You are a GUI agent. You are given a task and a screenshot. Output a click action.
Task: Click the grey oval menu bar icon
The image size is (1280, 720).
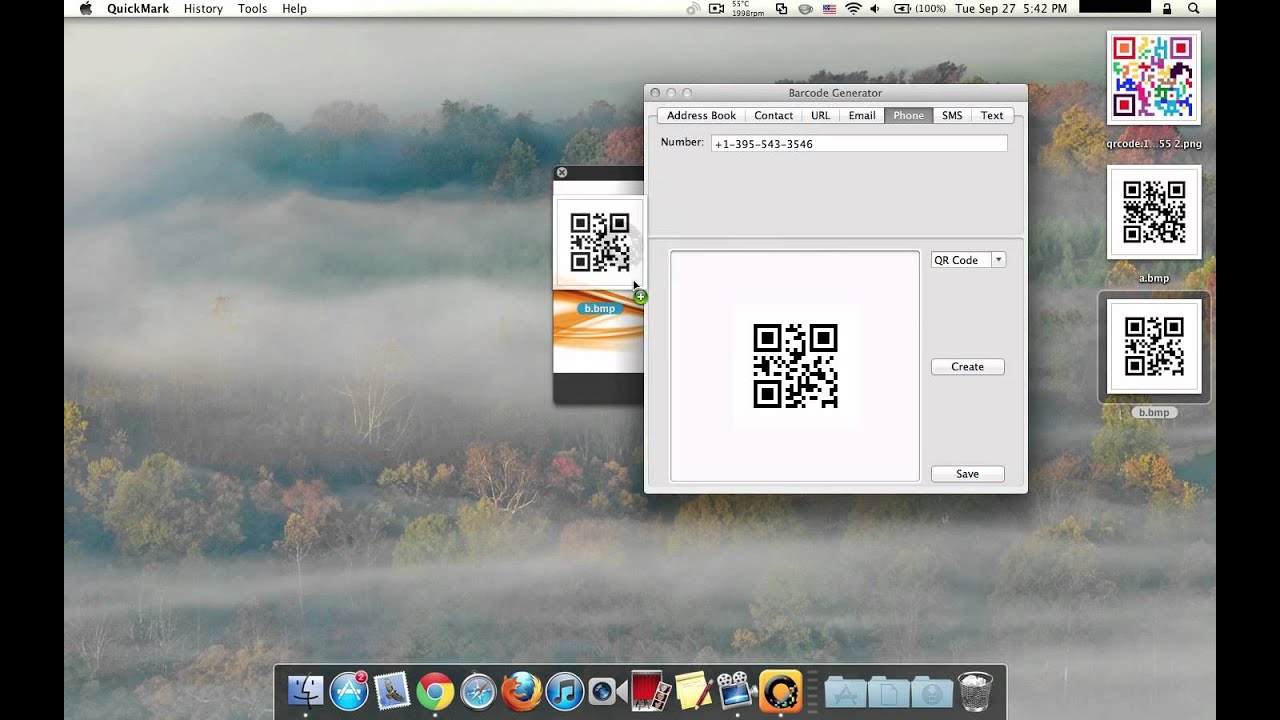tap(805, 8)
